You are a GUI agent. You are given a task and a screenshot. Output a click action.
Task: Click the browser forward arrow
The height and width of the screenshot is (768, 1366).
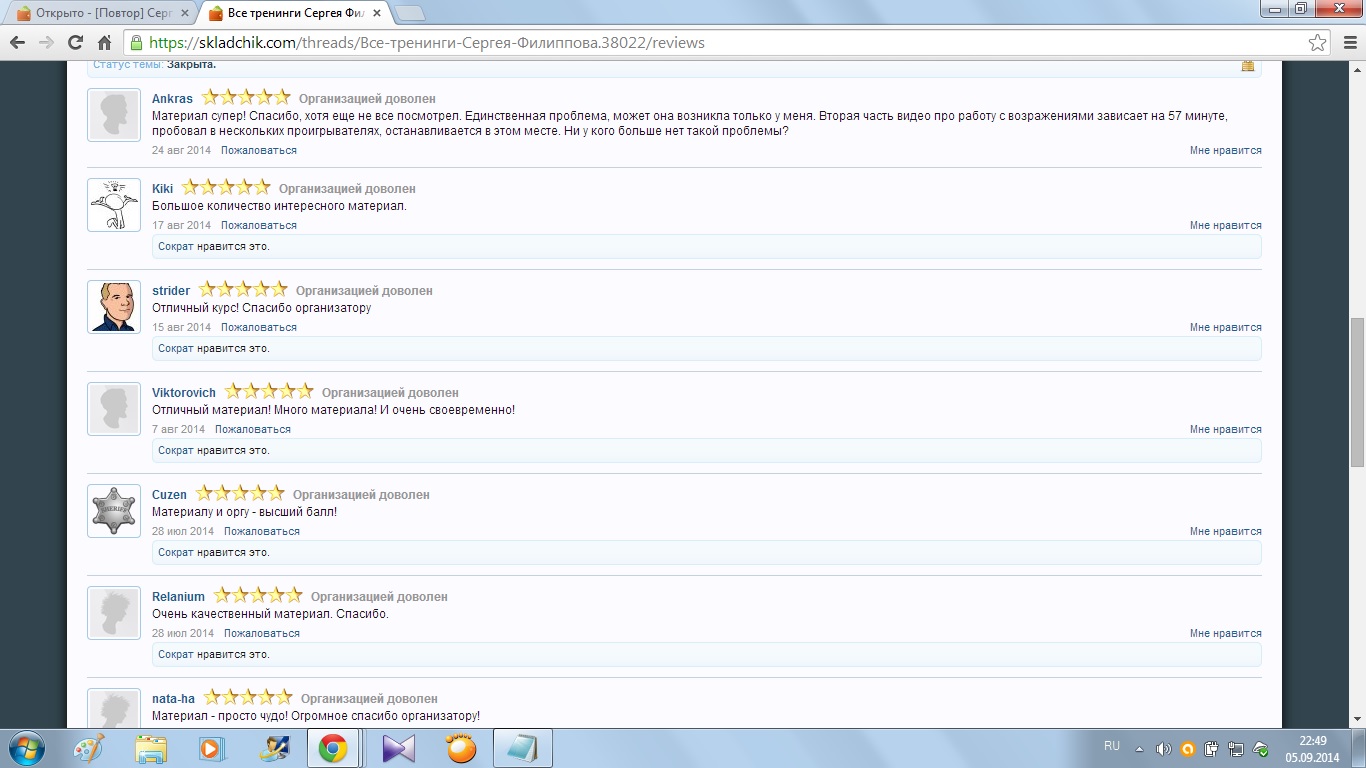point(46,43)
